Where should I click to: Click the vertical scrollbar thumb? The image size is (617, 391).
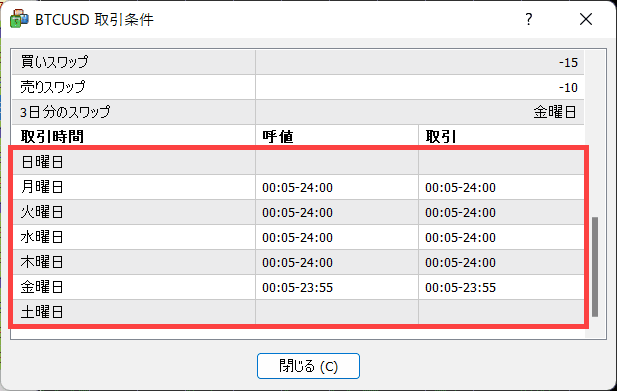595,267
